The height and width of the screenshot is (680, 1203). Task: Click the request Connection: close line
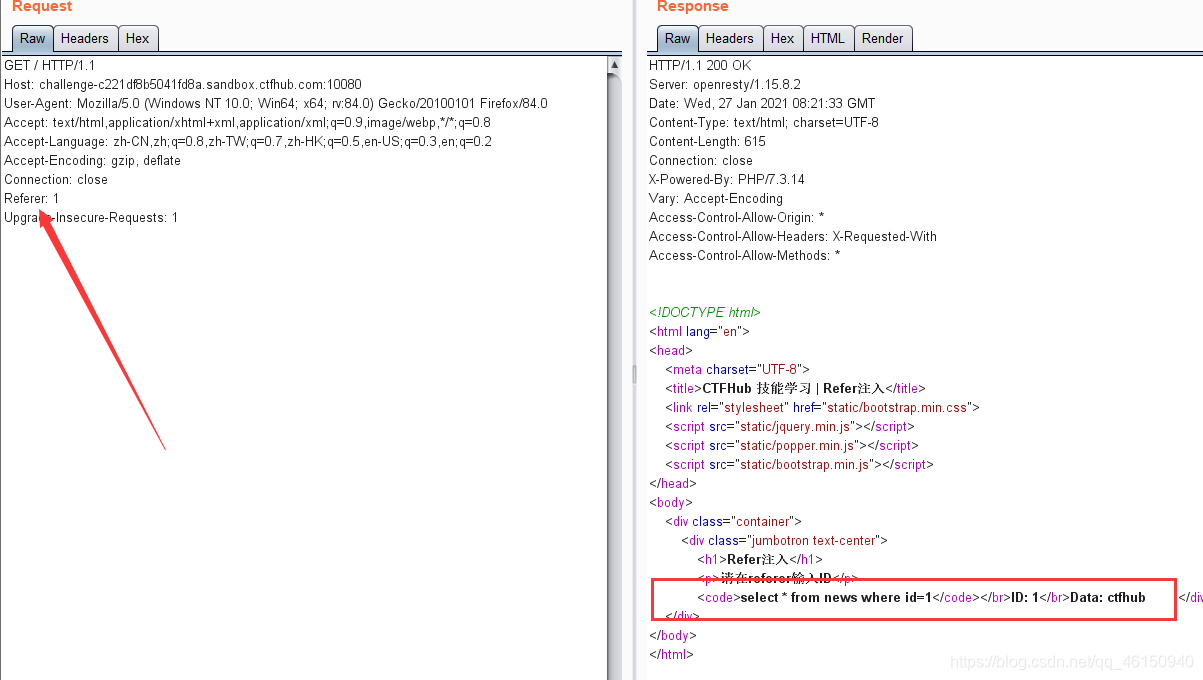point(56,180)
